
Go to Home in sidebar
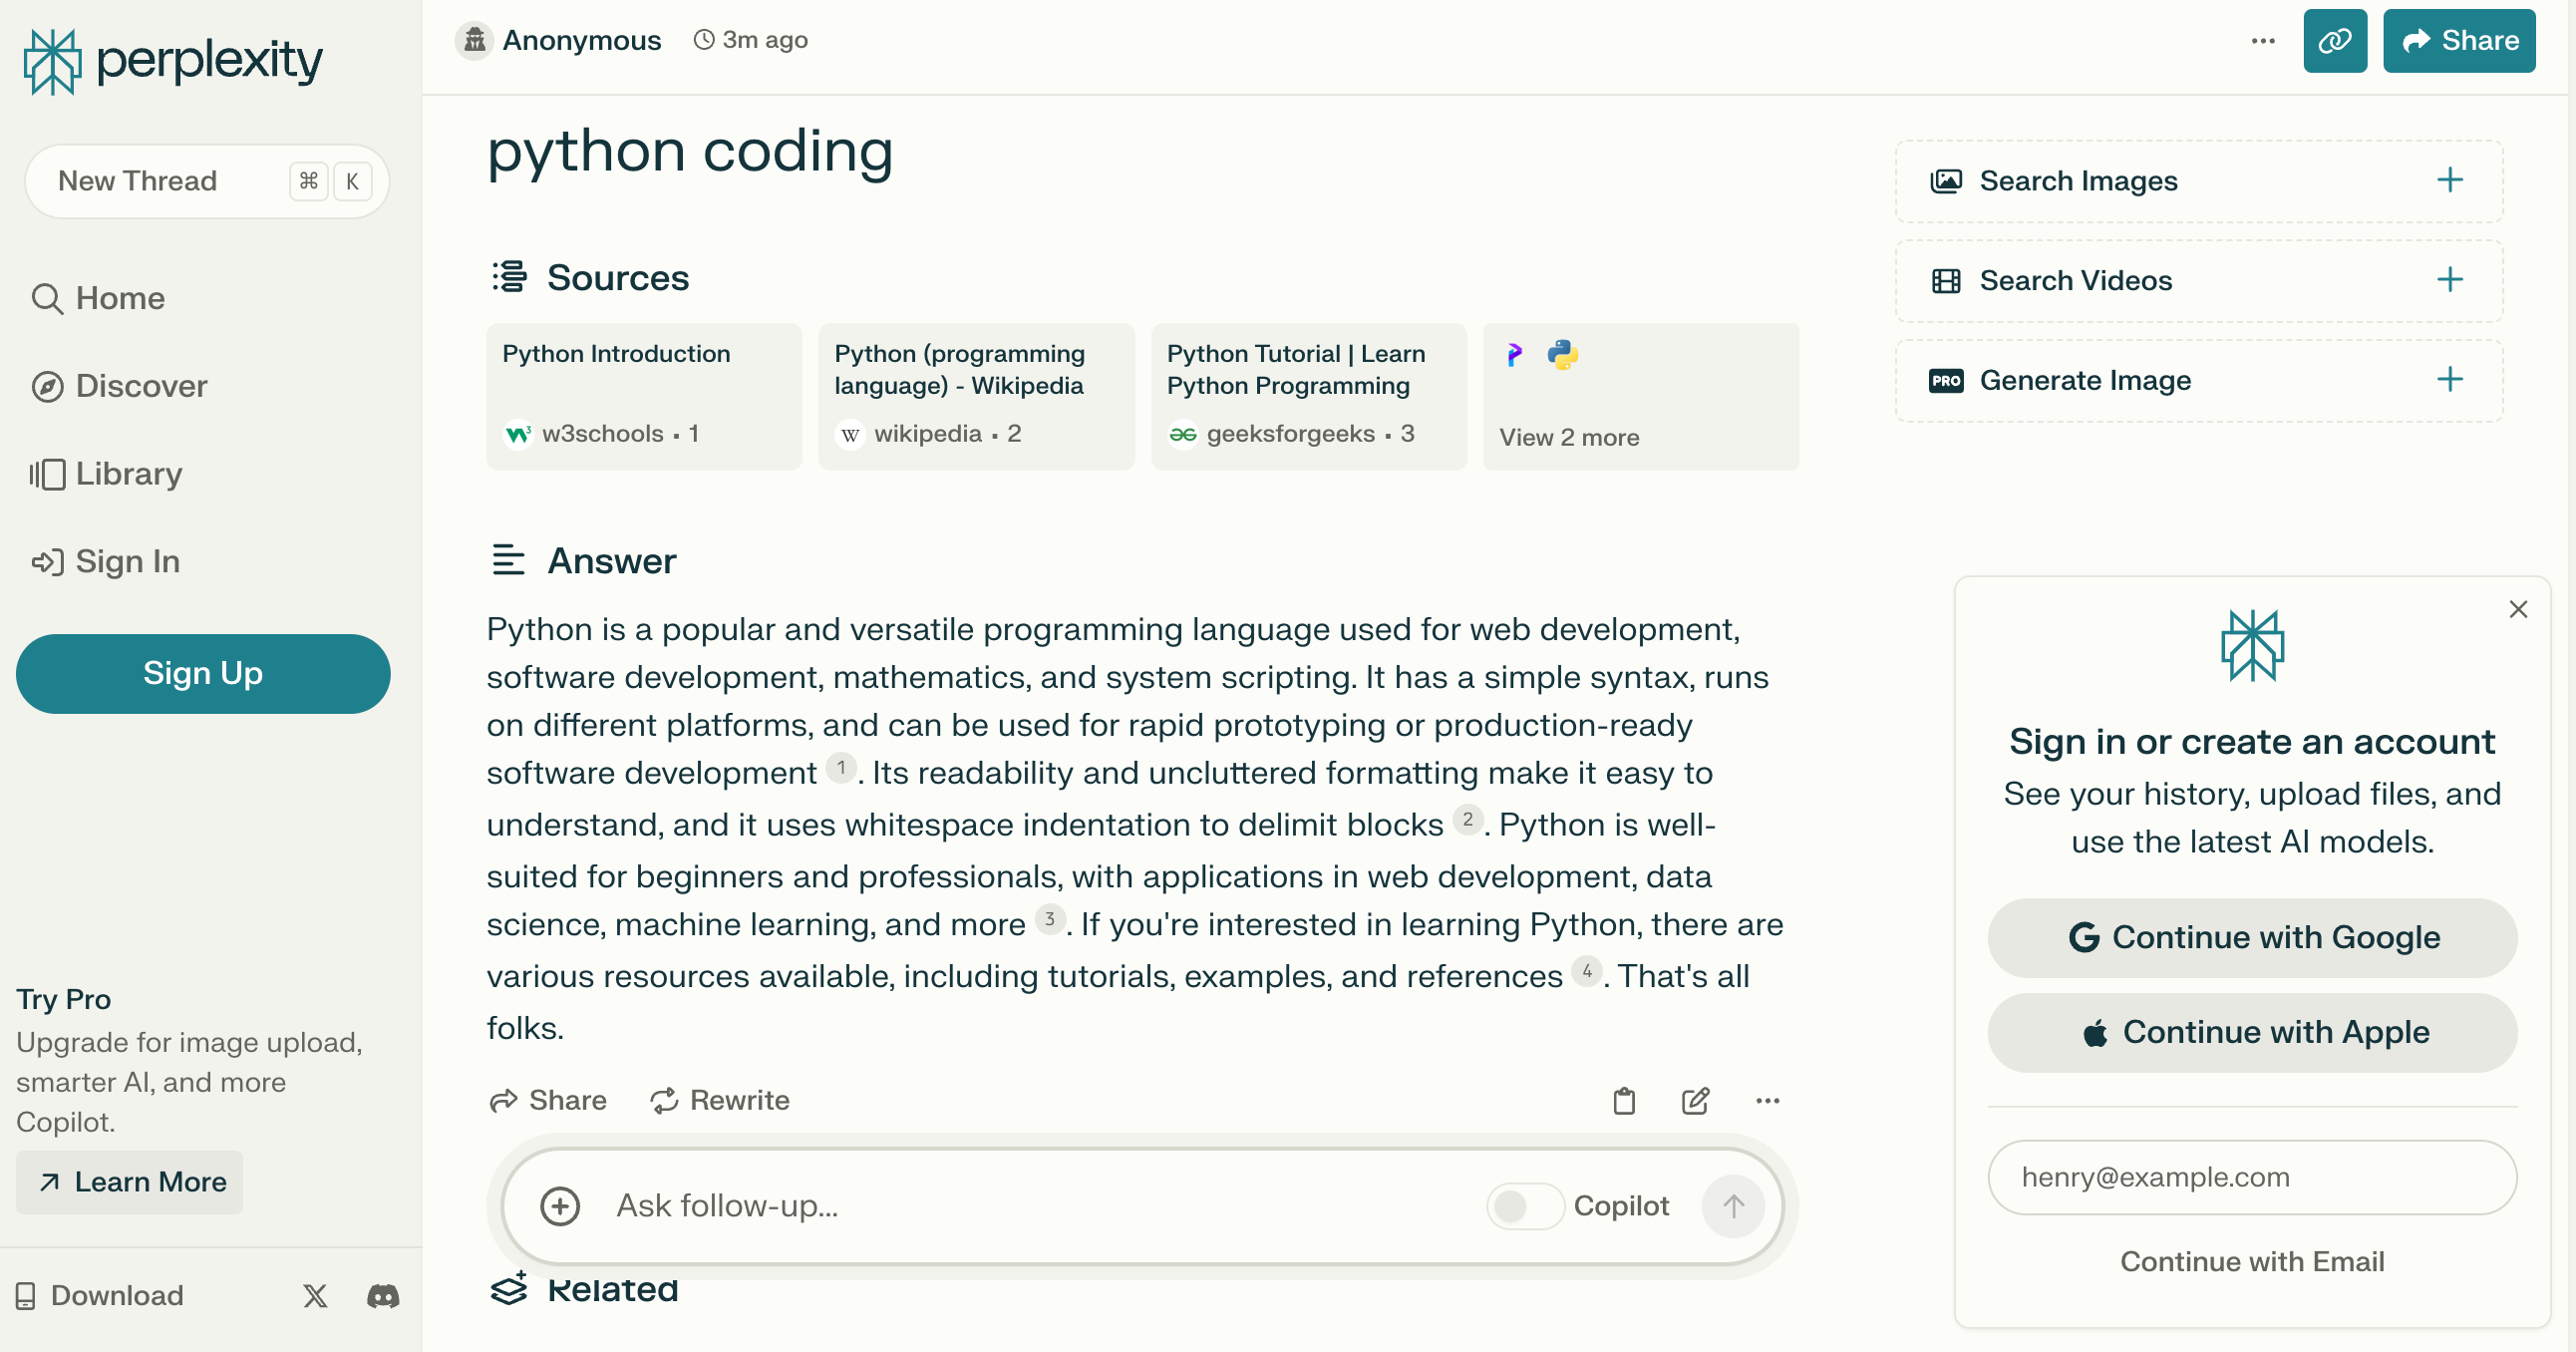tap(98, 298)
